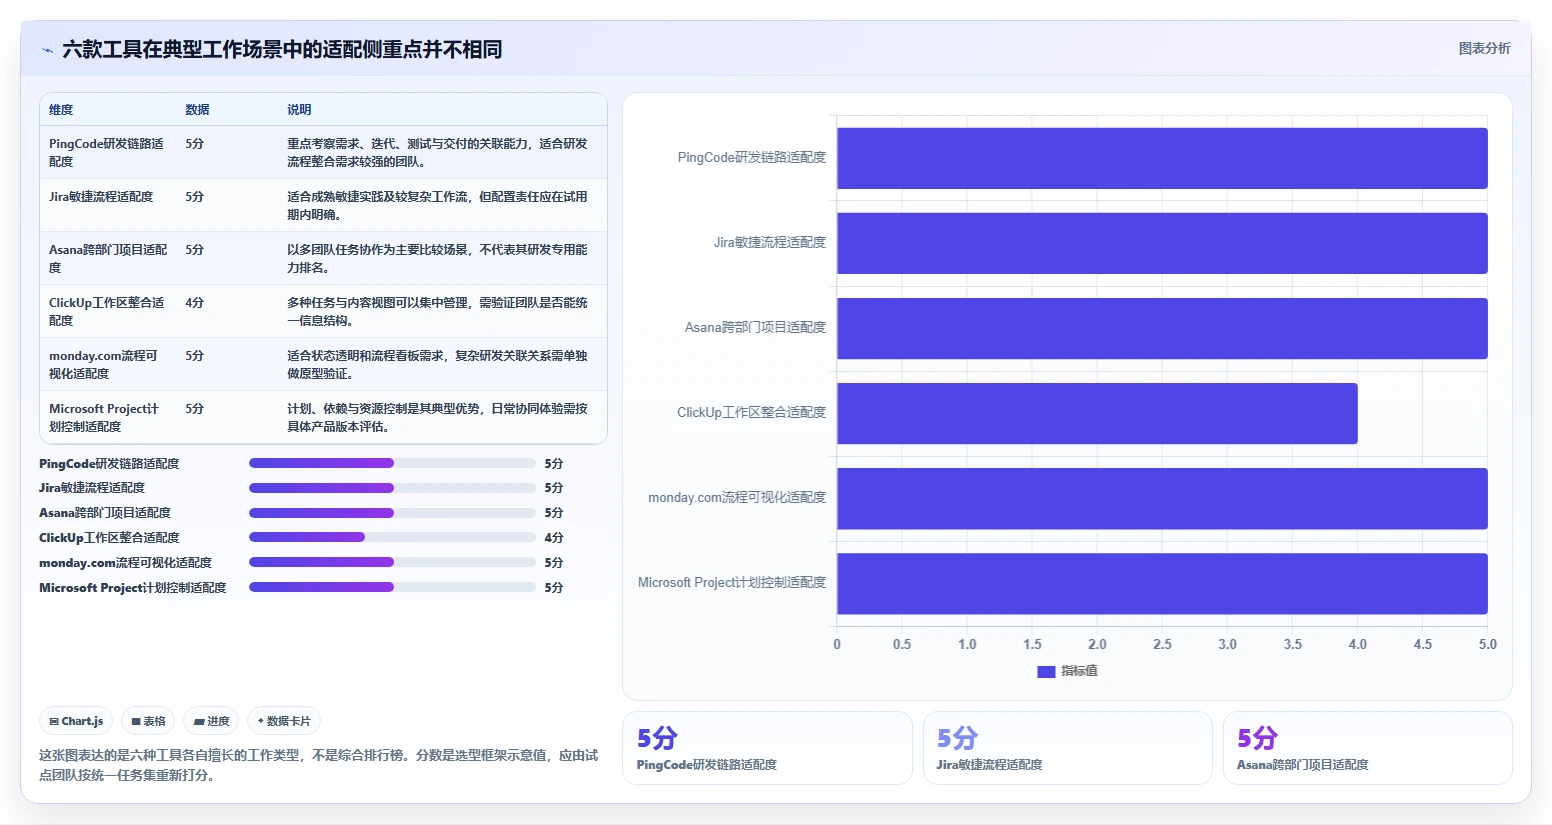Image resolution: width=1552 pixels, height=825 pixels.
Task: Open the PingCode研发链路适配度 data card
Action: click(767, 748)
